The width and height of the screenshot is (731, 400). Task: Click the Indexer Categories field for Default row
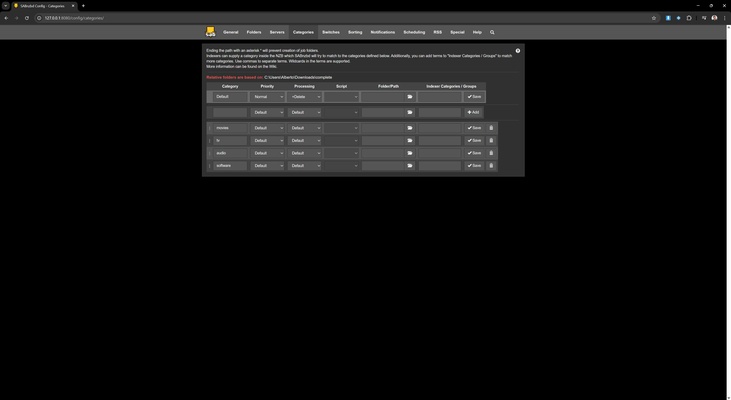440,97
